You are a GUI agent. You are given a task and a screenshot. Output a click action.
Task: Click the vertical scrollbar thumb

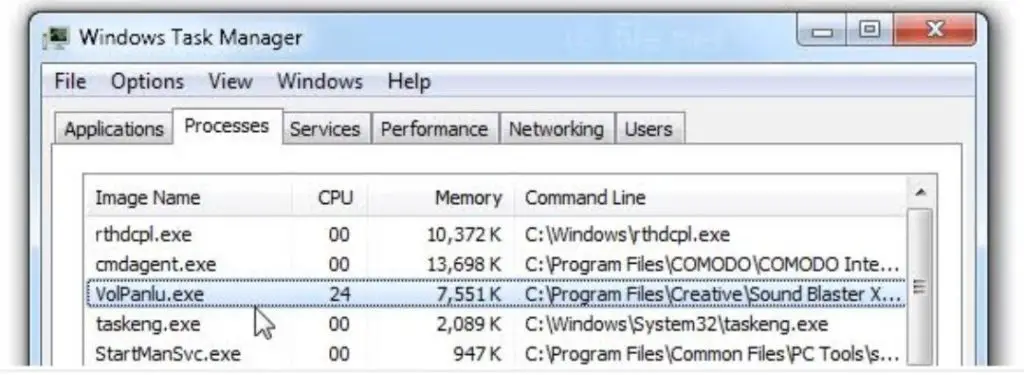point(920,286)
